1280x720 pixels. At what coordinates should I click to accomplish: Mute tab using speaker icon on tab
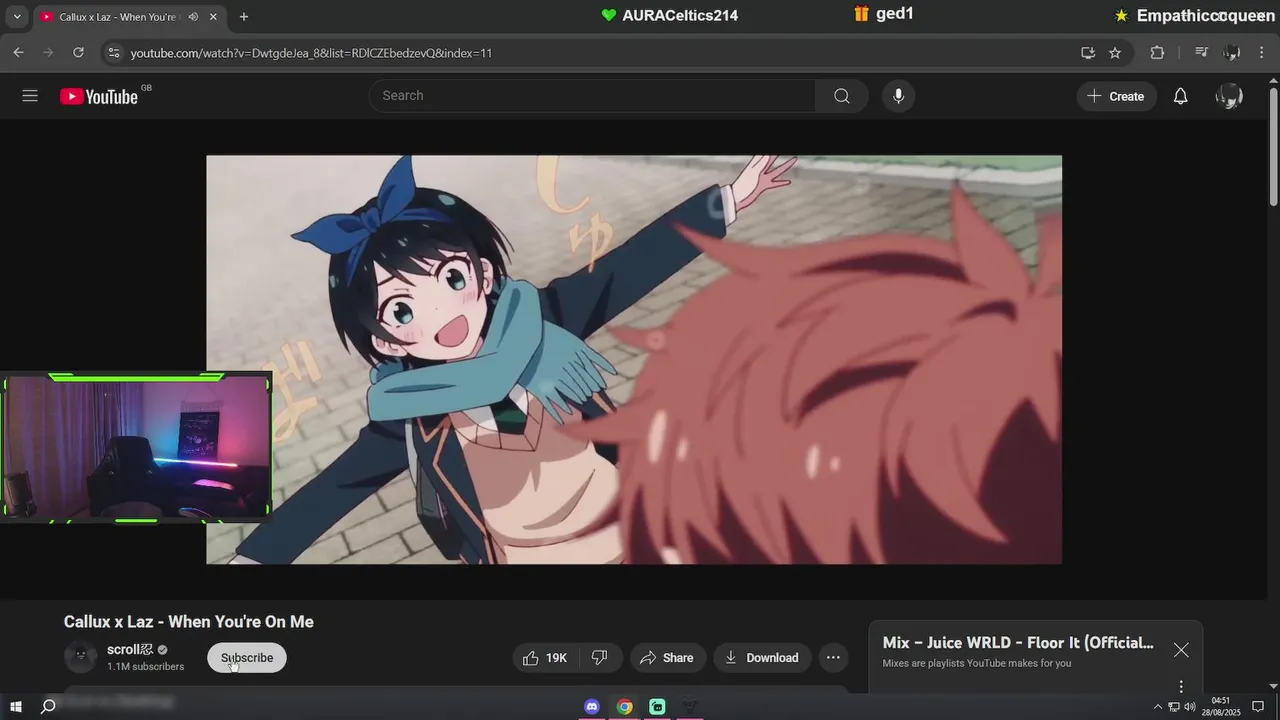[193, 17]
